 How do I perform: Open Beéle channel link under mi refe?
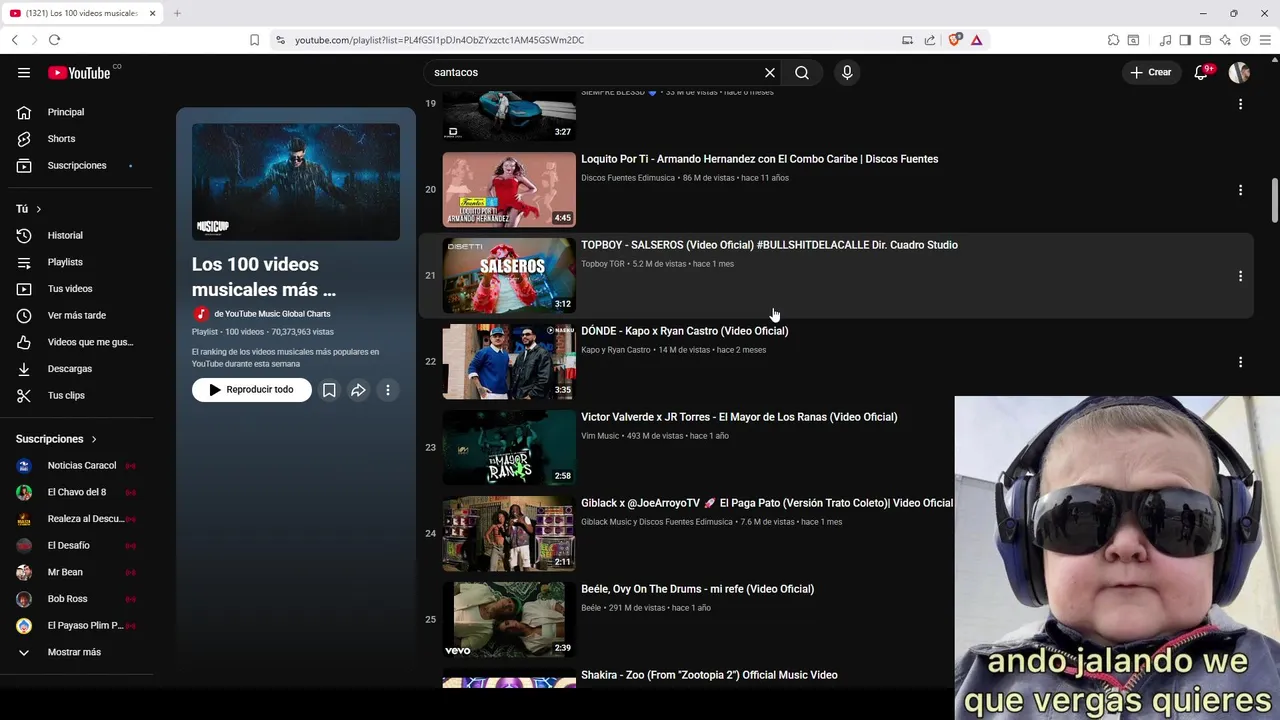(591, 608)
